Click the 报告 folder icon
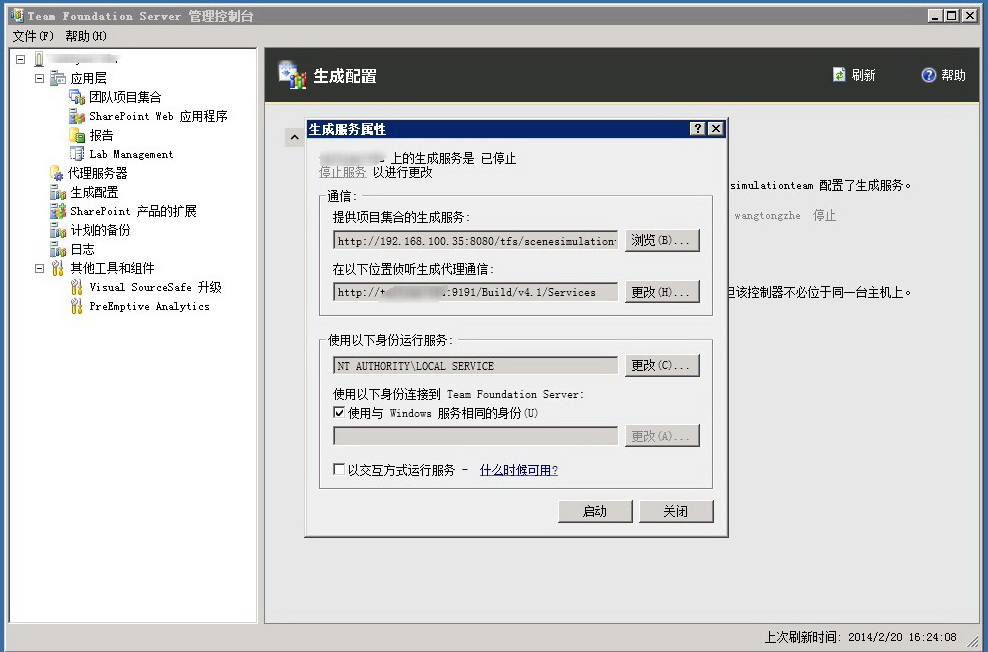Viewport: 988px width, 652px height. tap(77, 135)
